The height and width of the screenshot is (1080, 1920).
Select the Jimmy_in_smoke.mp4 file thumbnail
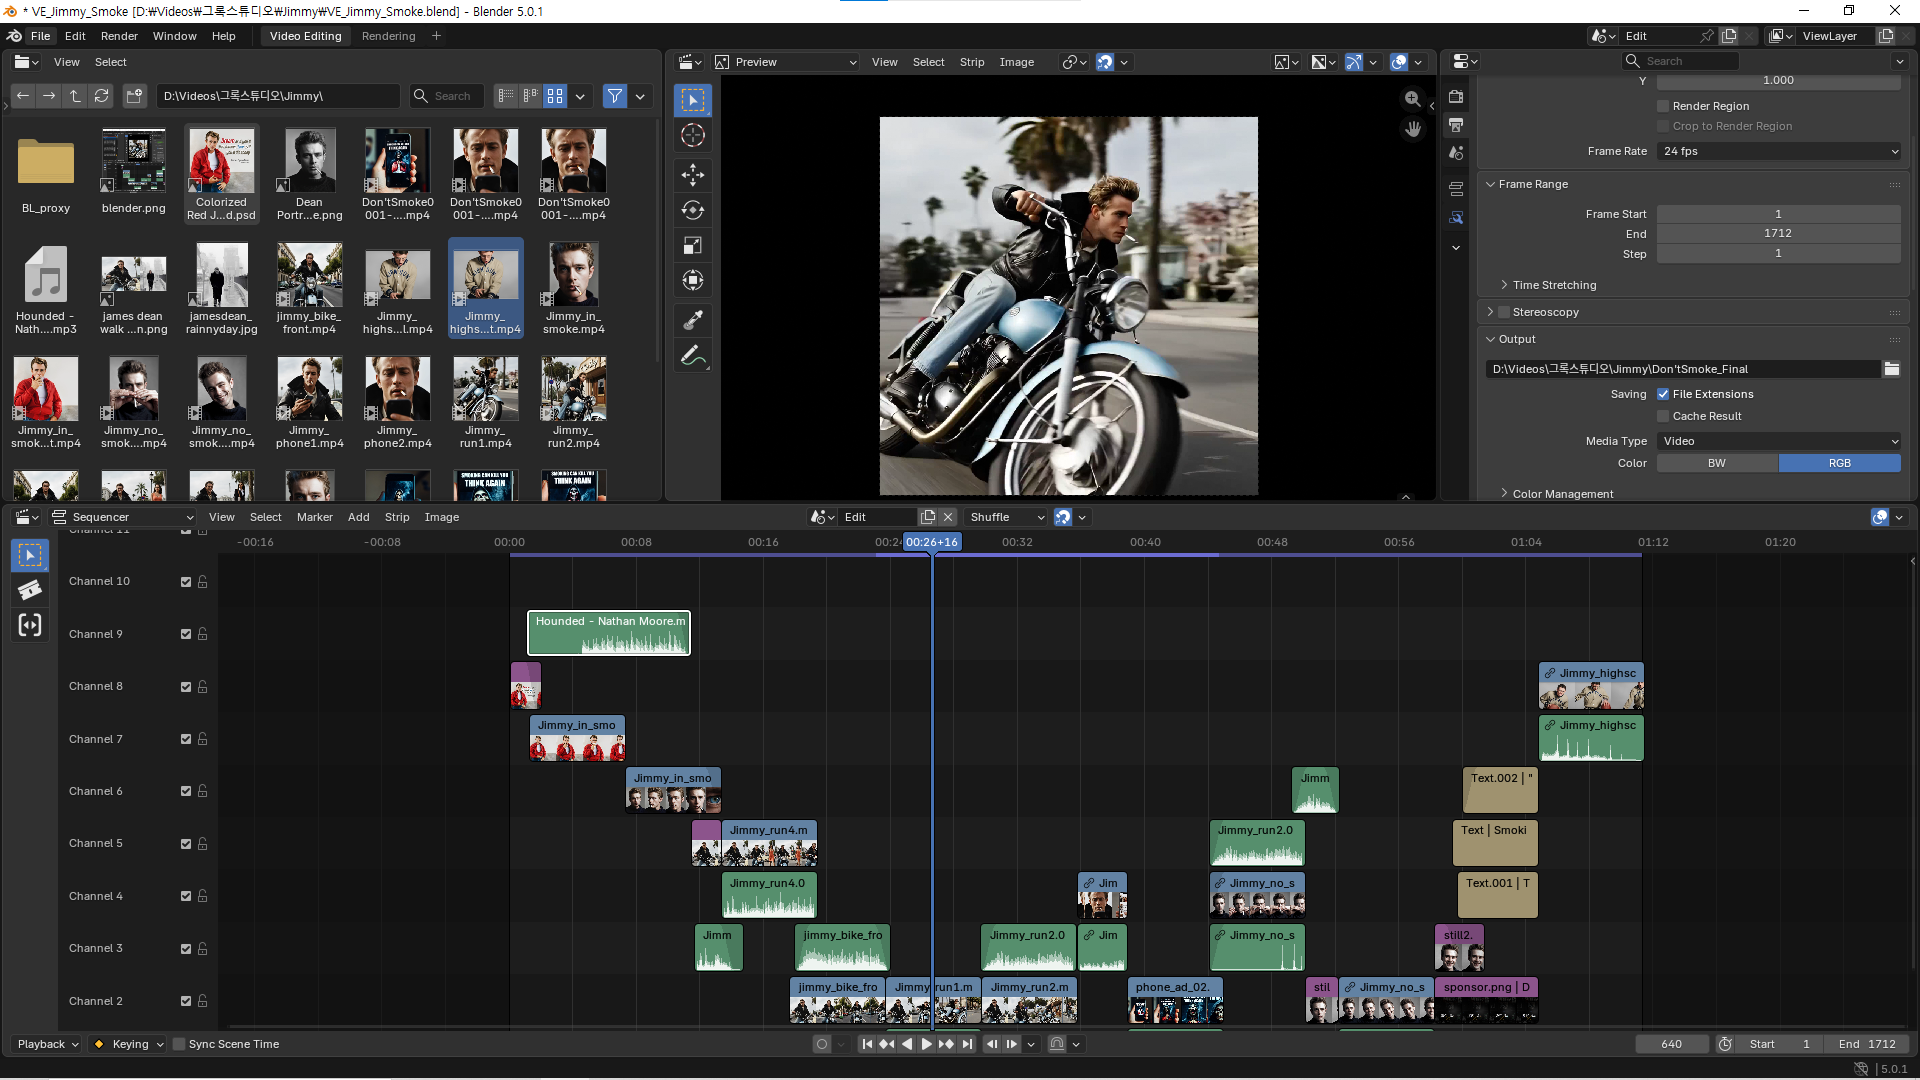[x=573, y=288]
